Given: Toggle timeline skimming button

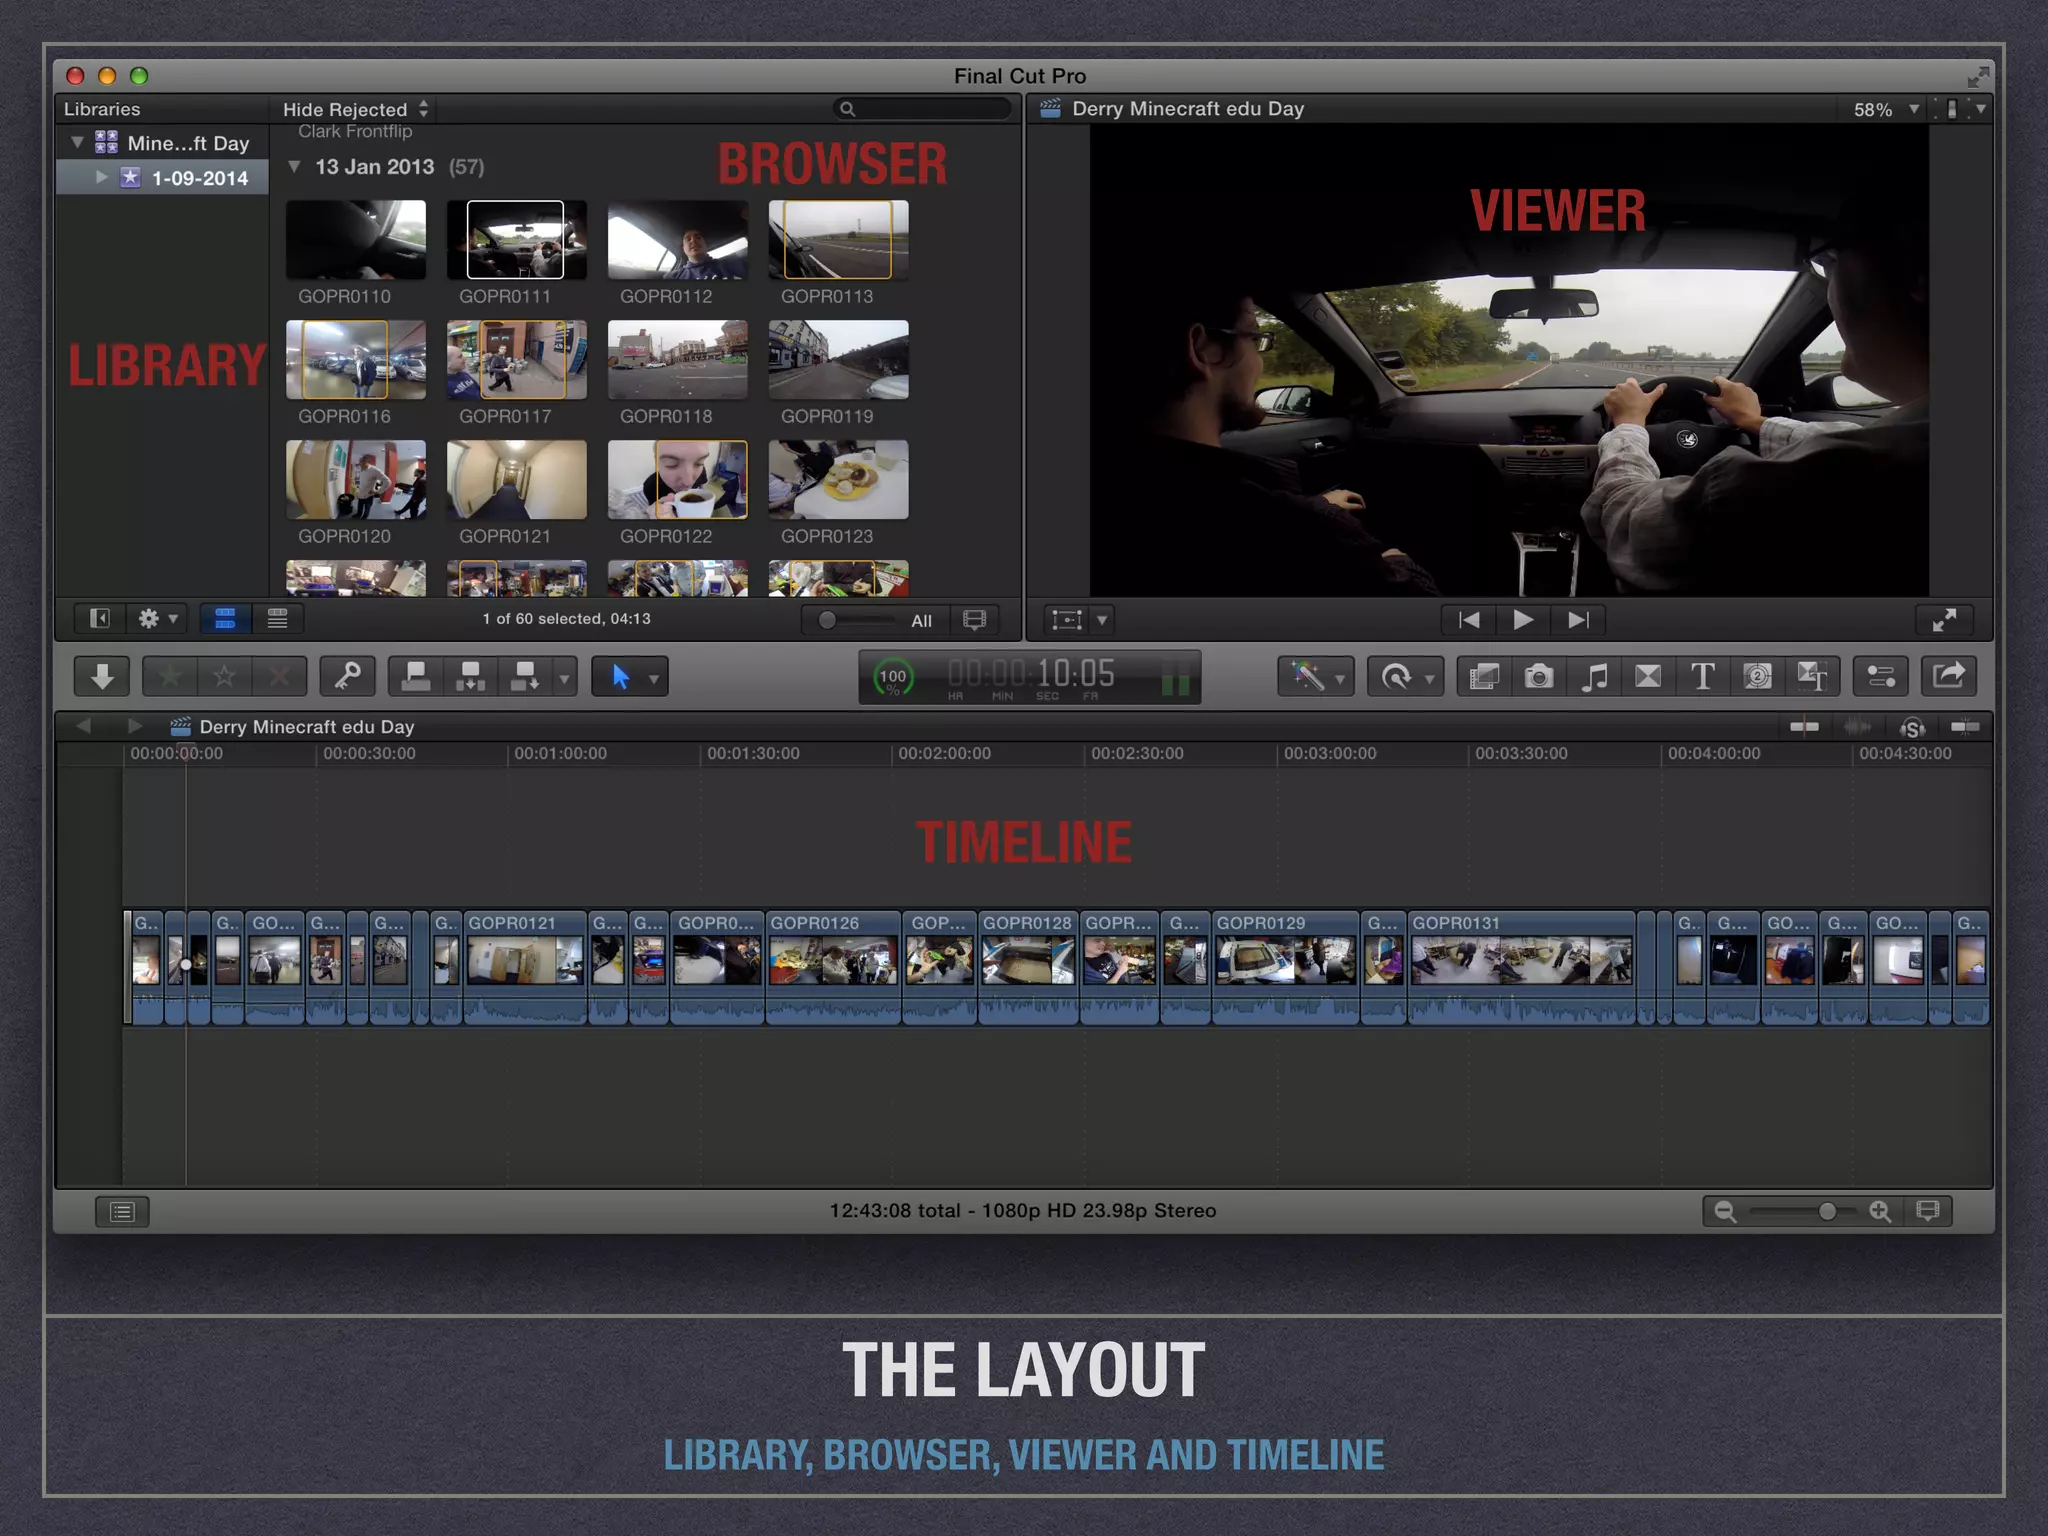Looking at the screenshot, I should tap(1804, 727).
